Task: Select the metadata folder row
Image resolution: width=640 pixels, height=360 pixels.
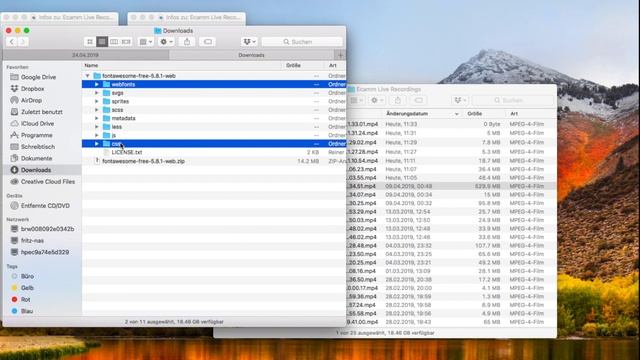Action: tap(214, 118)
